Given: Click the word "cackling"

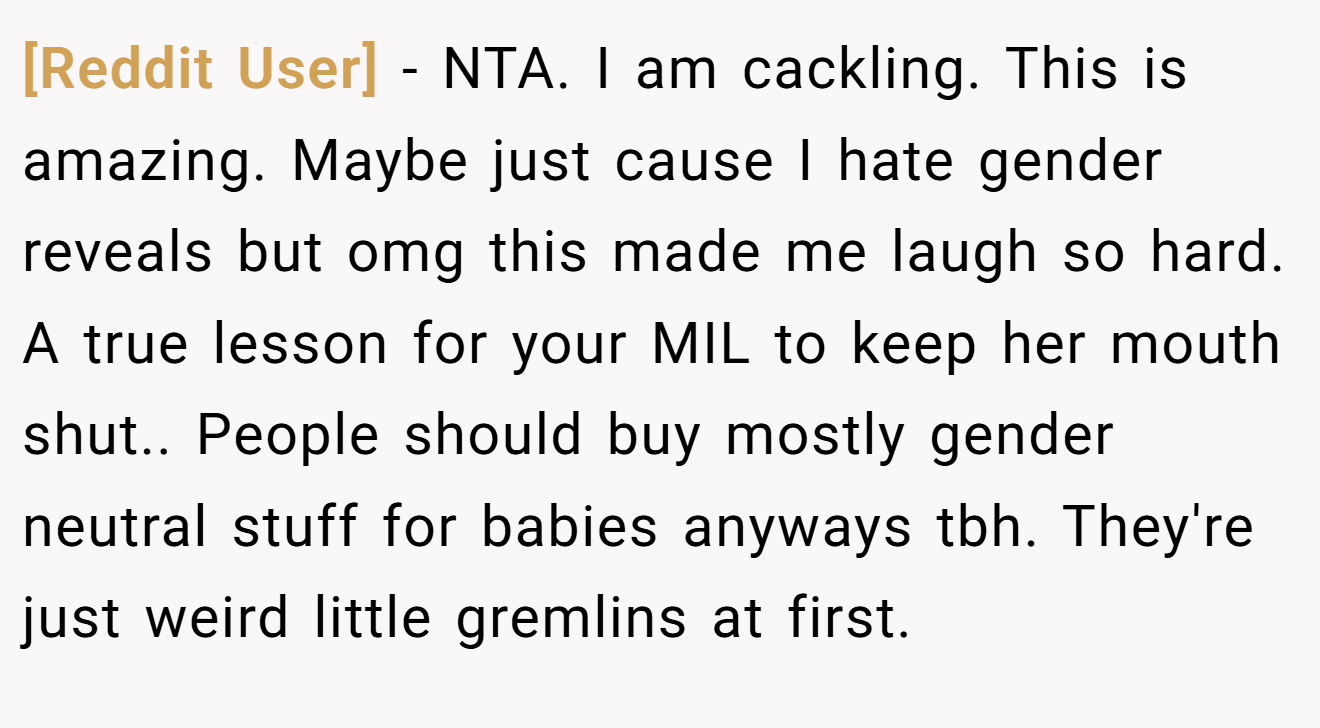Looking at the screenshot, I should coord(861,70).
